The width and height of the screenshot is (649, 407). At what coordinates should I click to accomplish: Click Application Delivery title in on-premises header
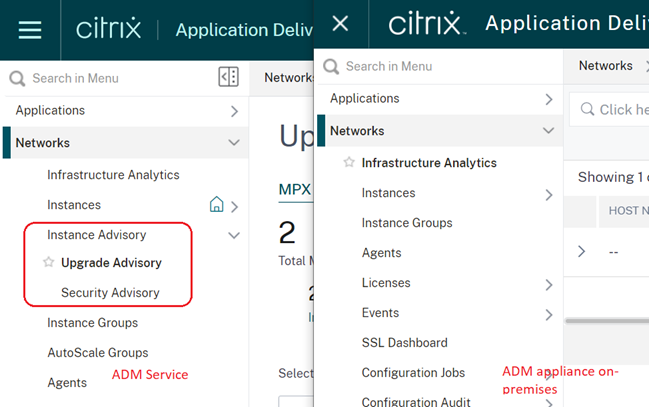coord(567,23)
